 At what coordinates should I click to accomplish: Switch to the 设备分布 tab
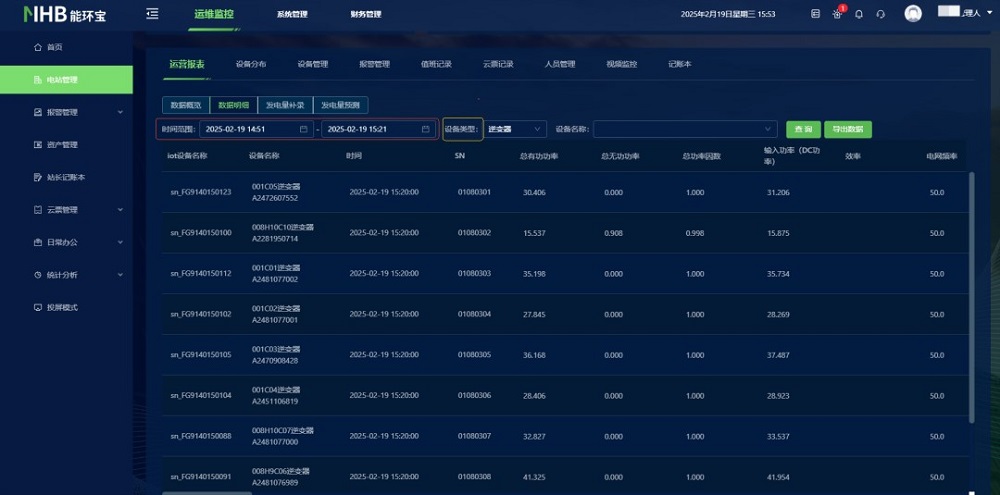coord(251,64)
